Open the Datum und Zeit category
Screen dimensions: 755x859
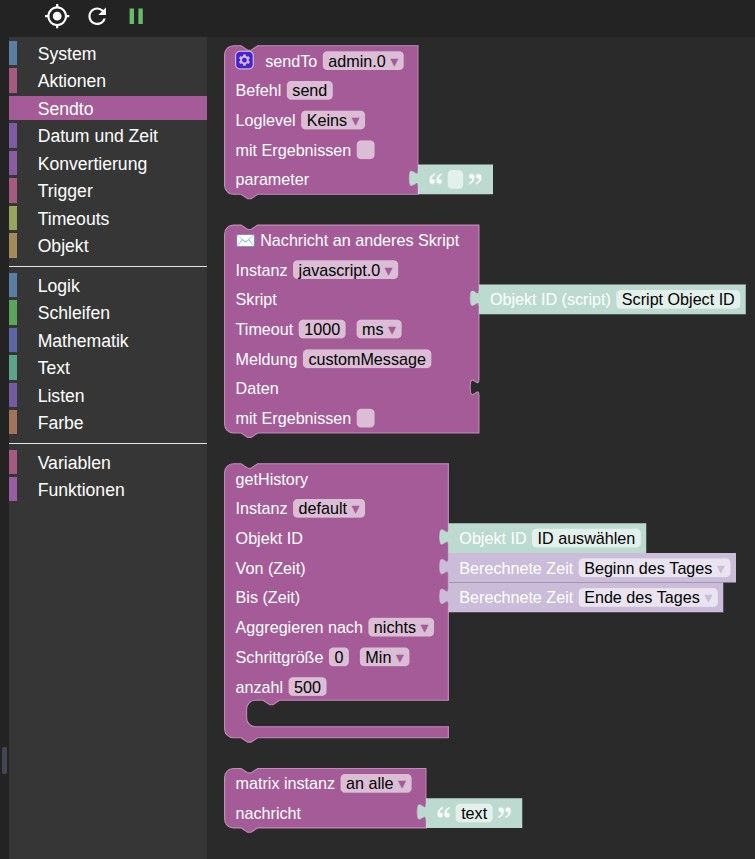coord(108,135)
